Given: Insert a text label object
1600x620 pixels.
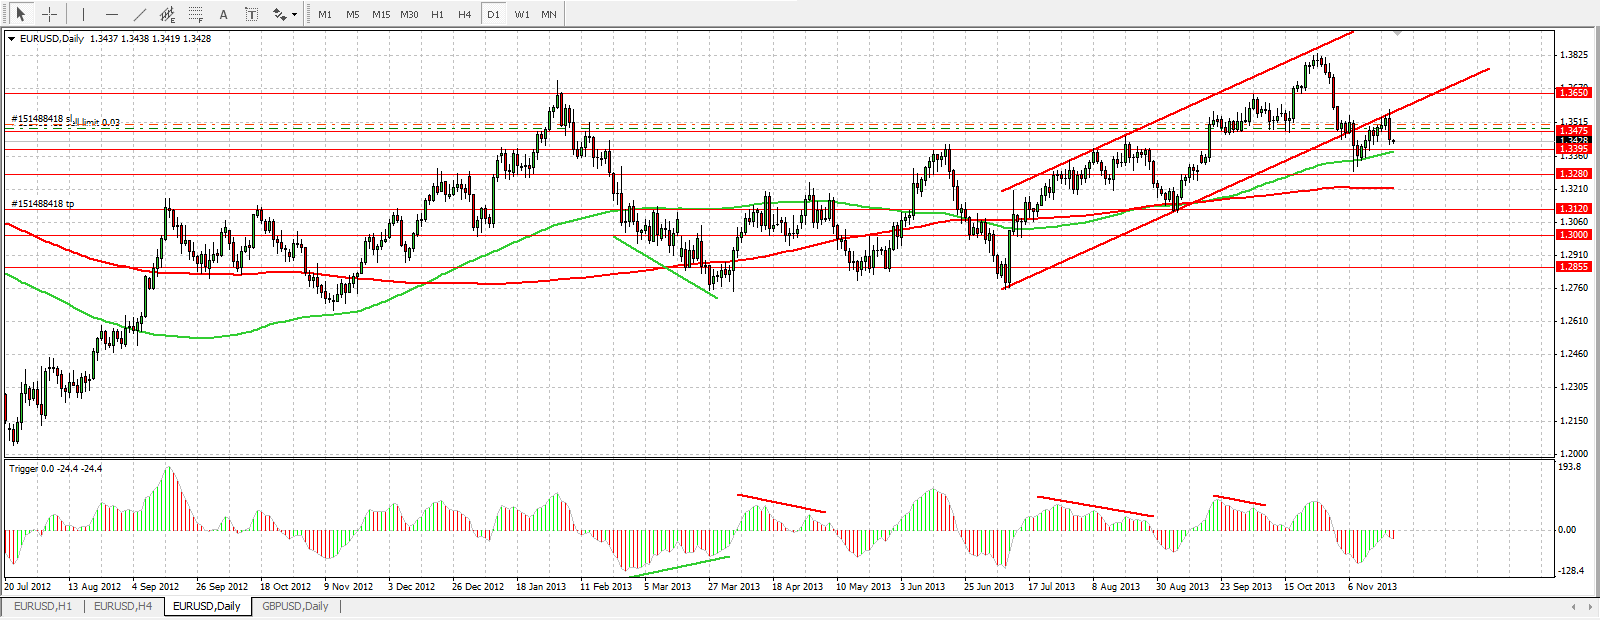Looking at the screenshot, I should [251, 14].
